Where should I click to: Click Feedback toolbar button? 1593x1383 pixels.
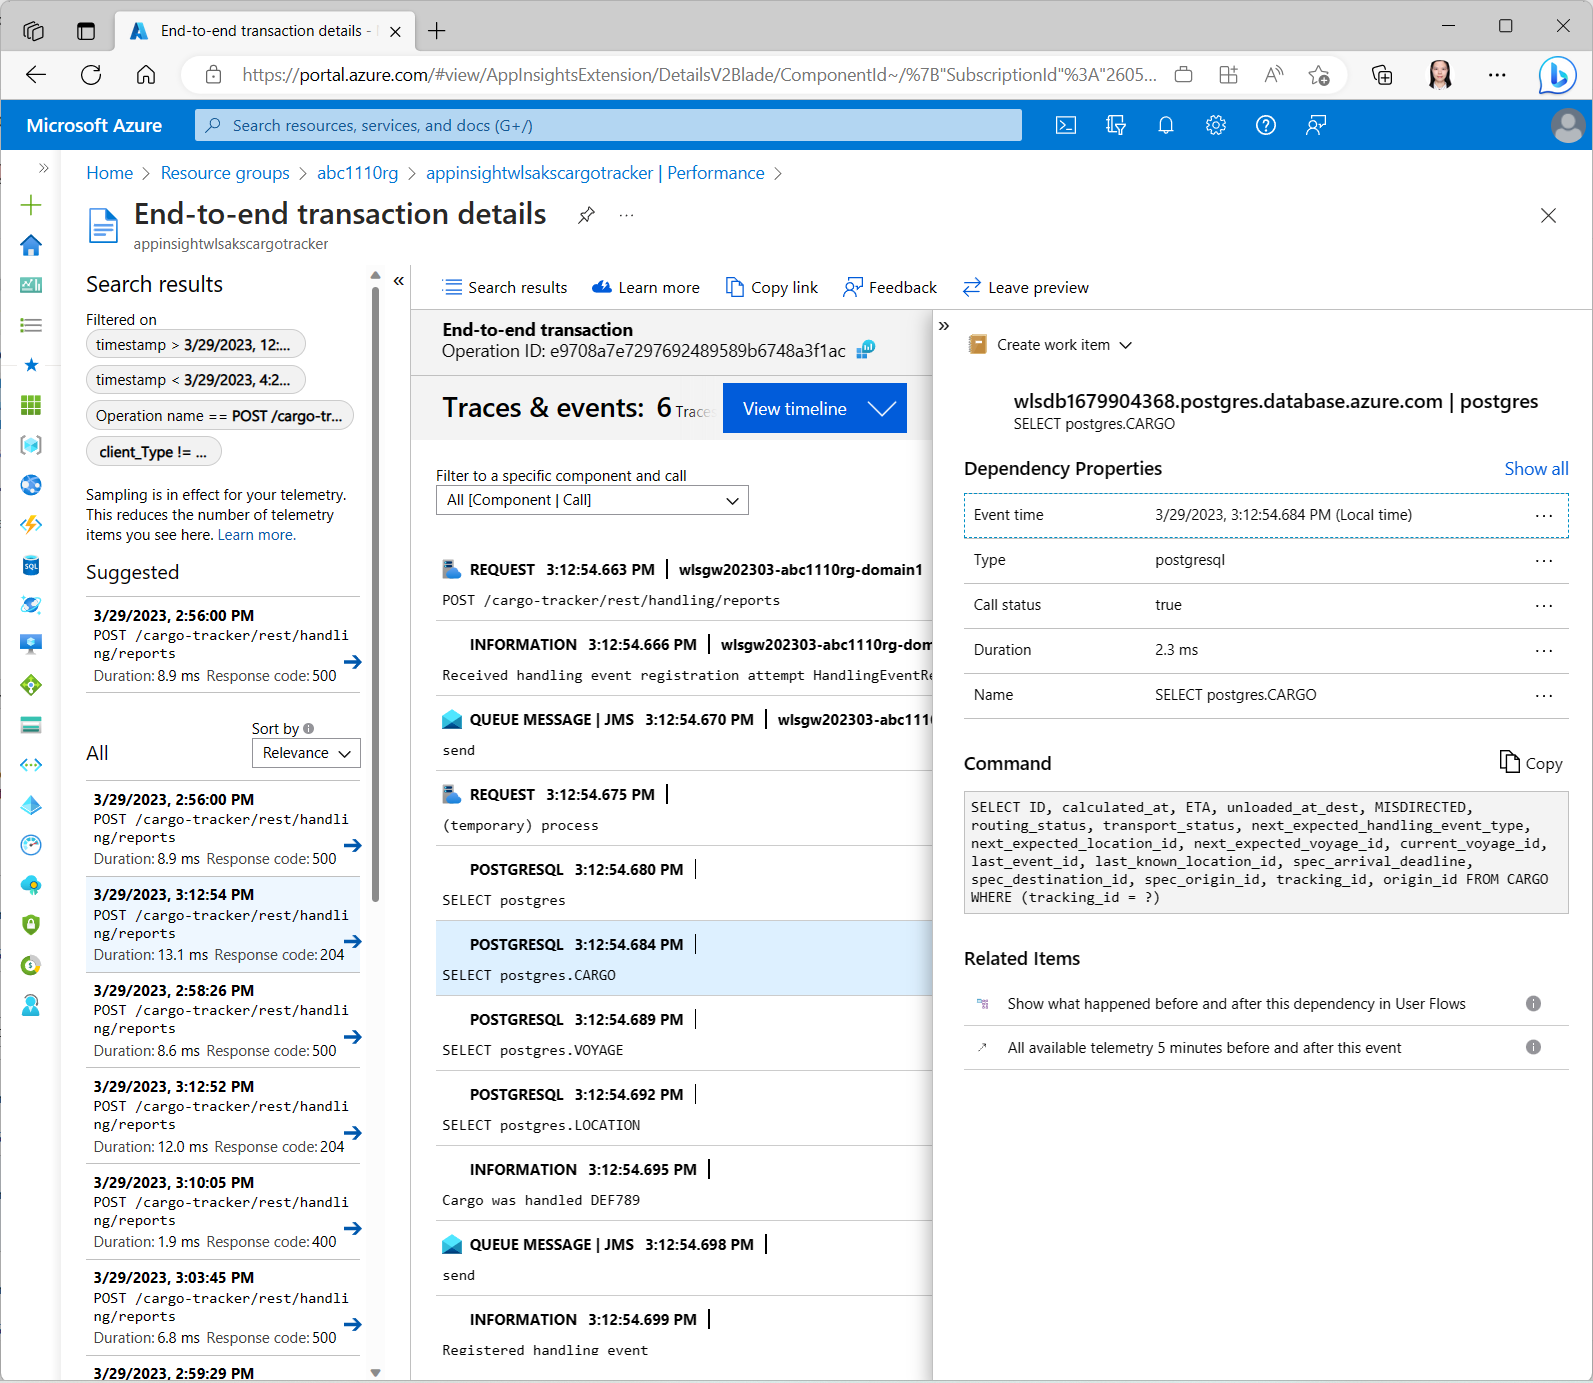[x=890, y=288]
